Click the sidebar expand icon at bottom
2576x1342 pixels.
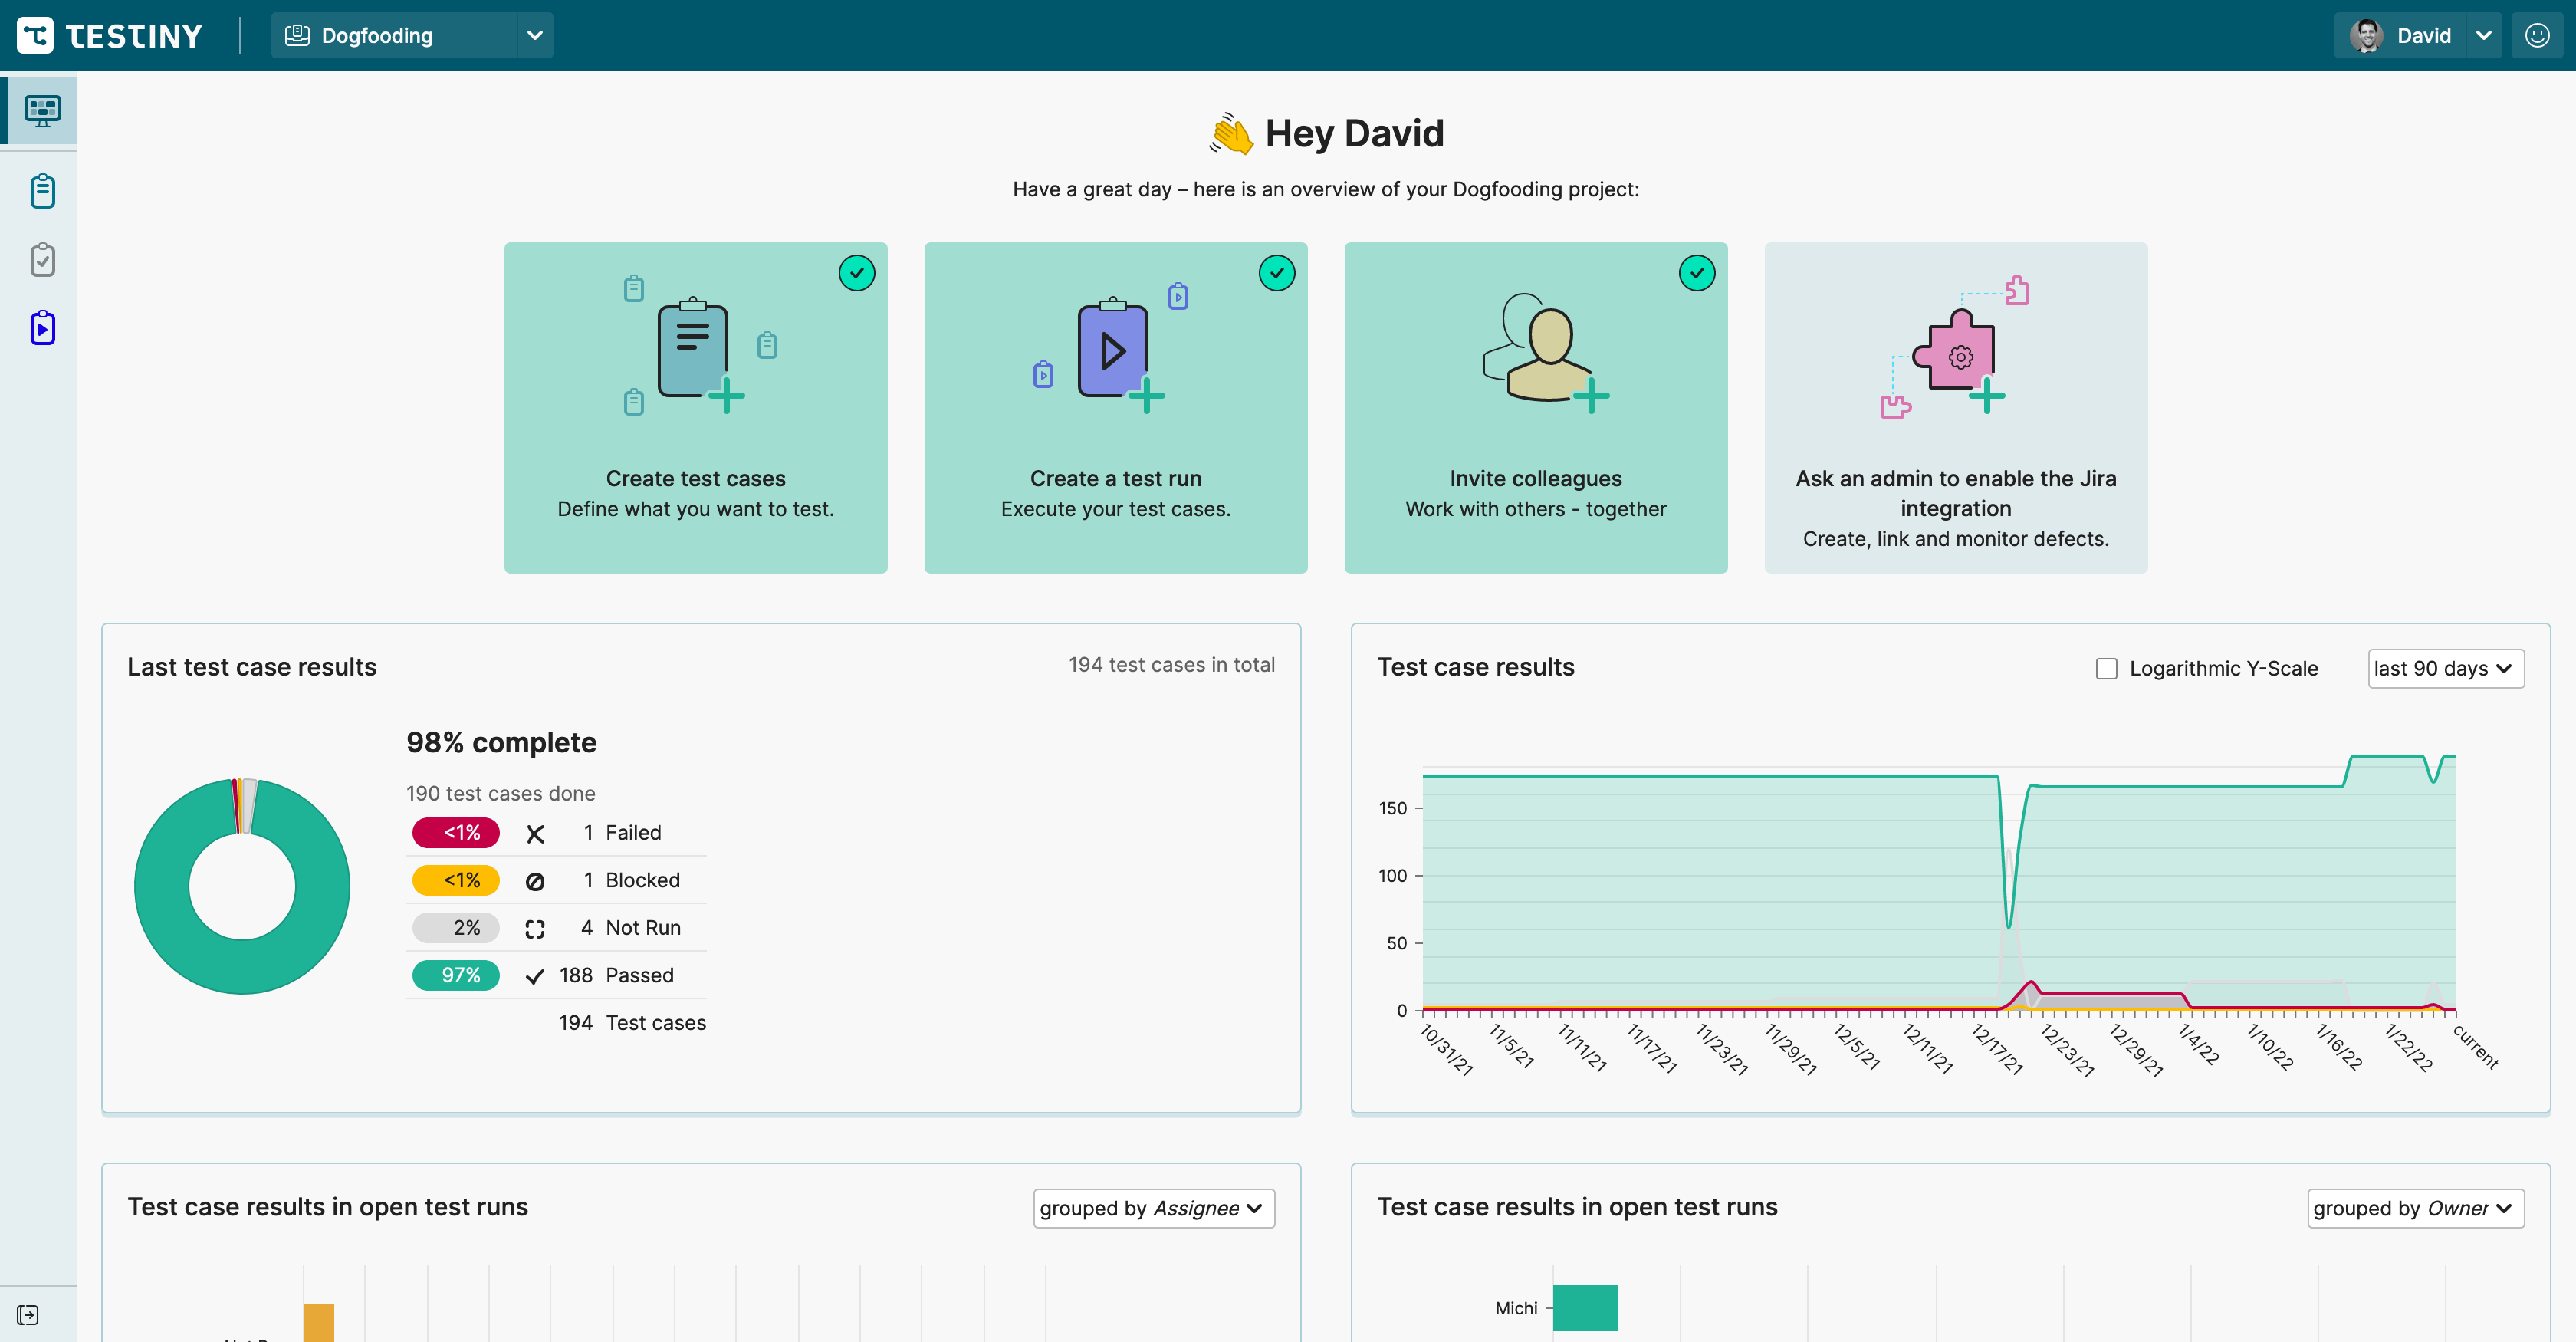[28, 1314]
